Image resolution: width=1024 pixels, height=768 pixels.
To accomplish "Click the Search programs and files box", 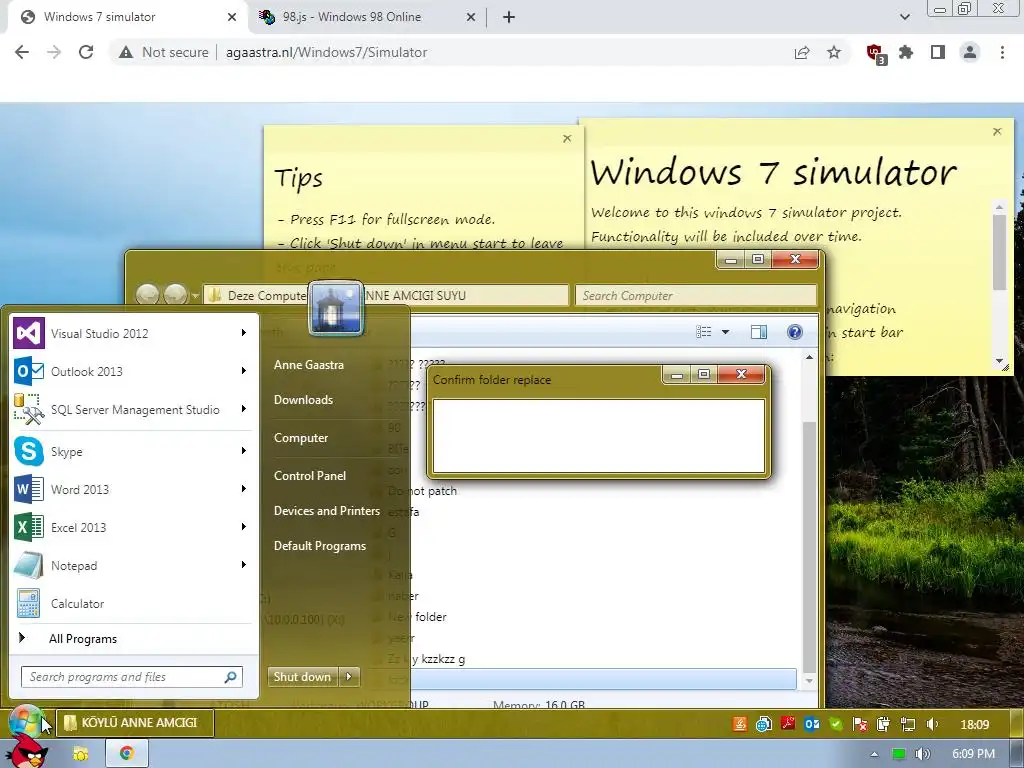I will (x=132, y=677).
